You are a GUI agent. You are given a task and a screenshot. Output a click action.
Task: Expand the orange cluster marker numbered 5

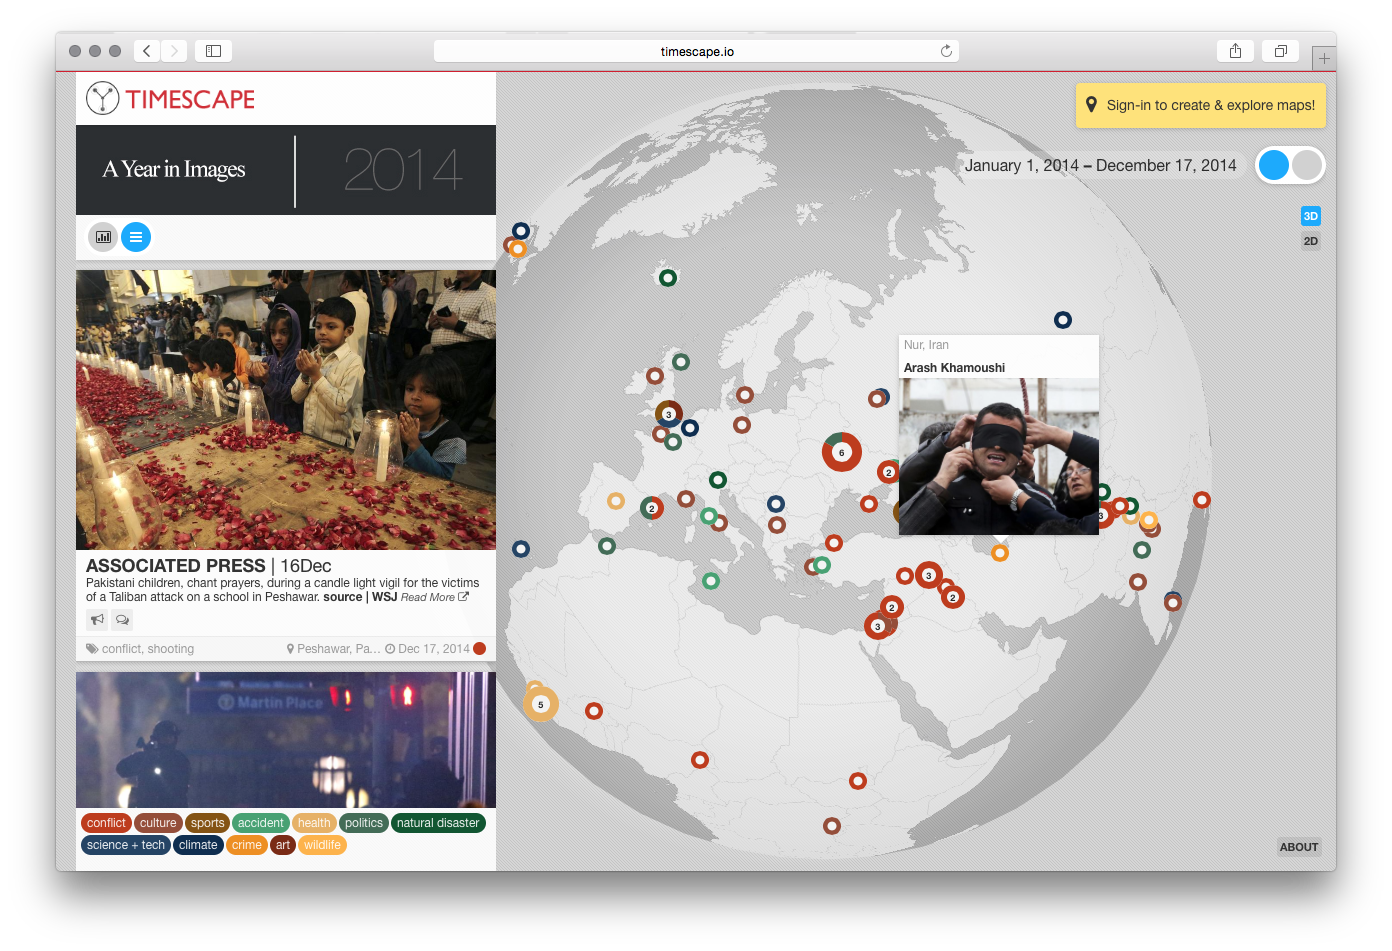pos(541,704)
